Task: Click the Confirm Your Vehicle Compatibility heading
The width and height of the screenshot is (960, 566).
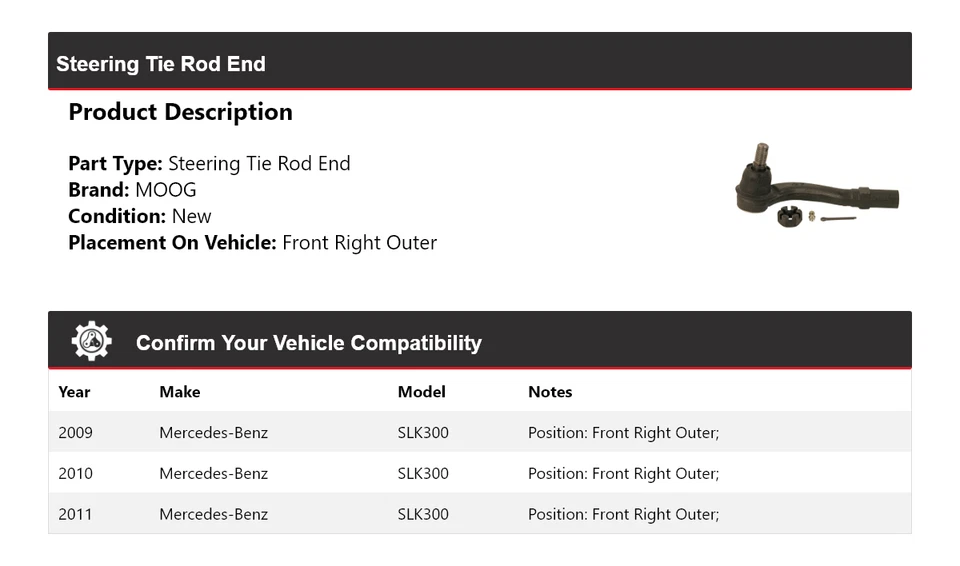Action: point(308,343)
